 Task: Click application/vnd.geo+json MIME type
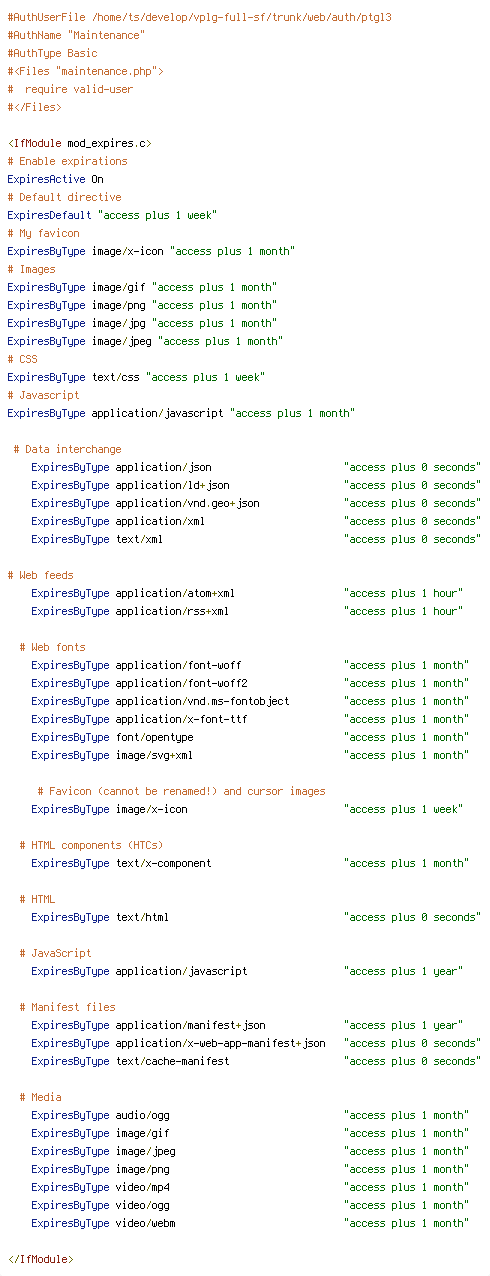click(187, 504)
